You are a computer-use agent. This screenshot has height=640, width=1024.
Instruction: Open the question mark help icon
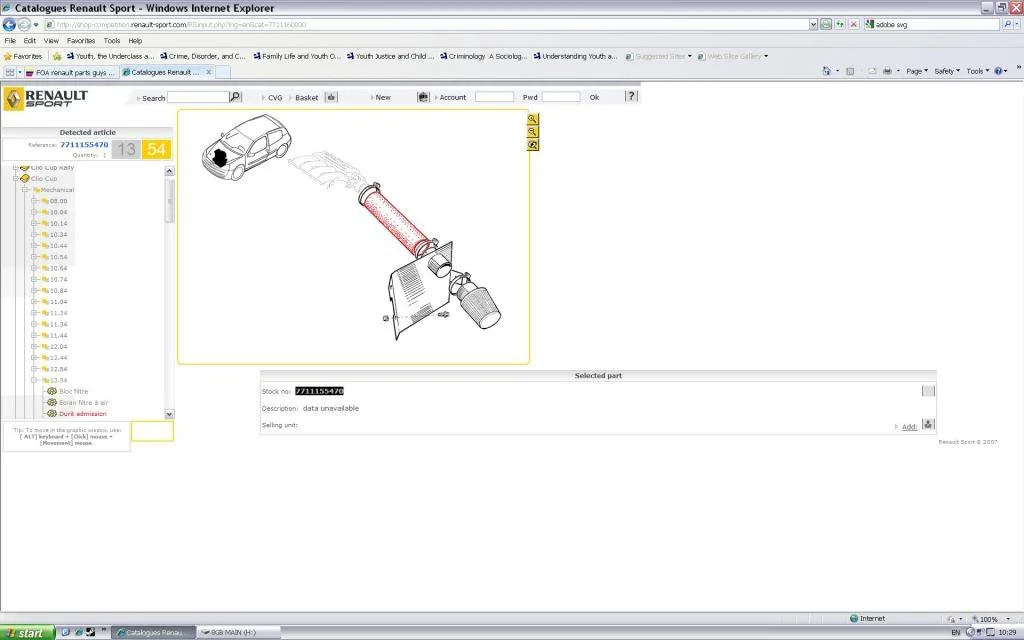631,96
